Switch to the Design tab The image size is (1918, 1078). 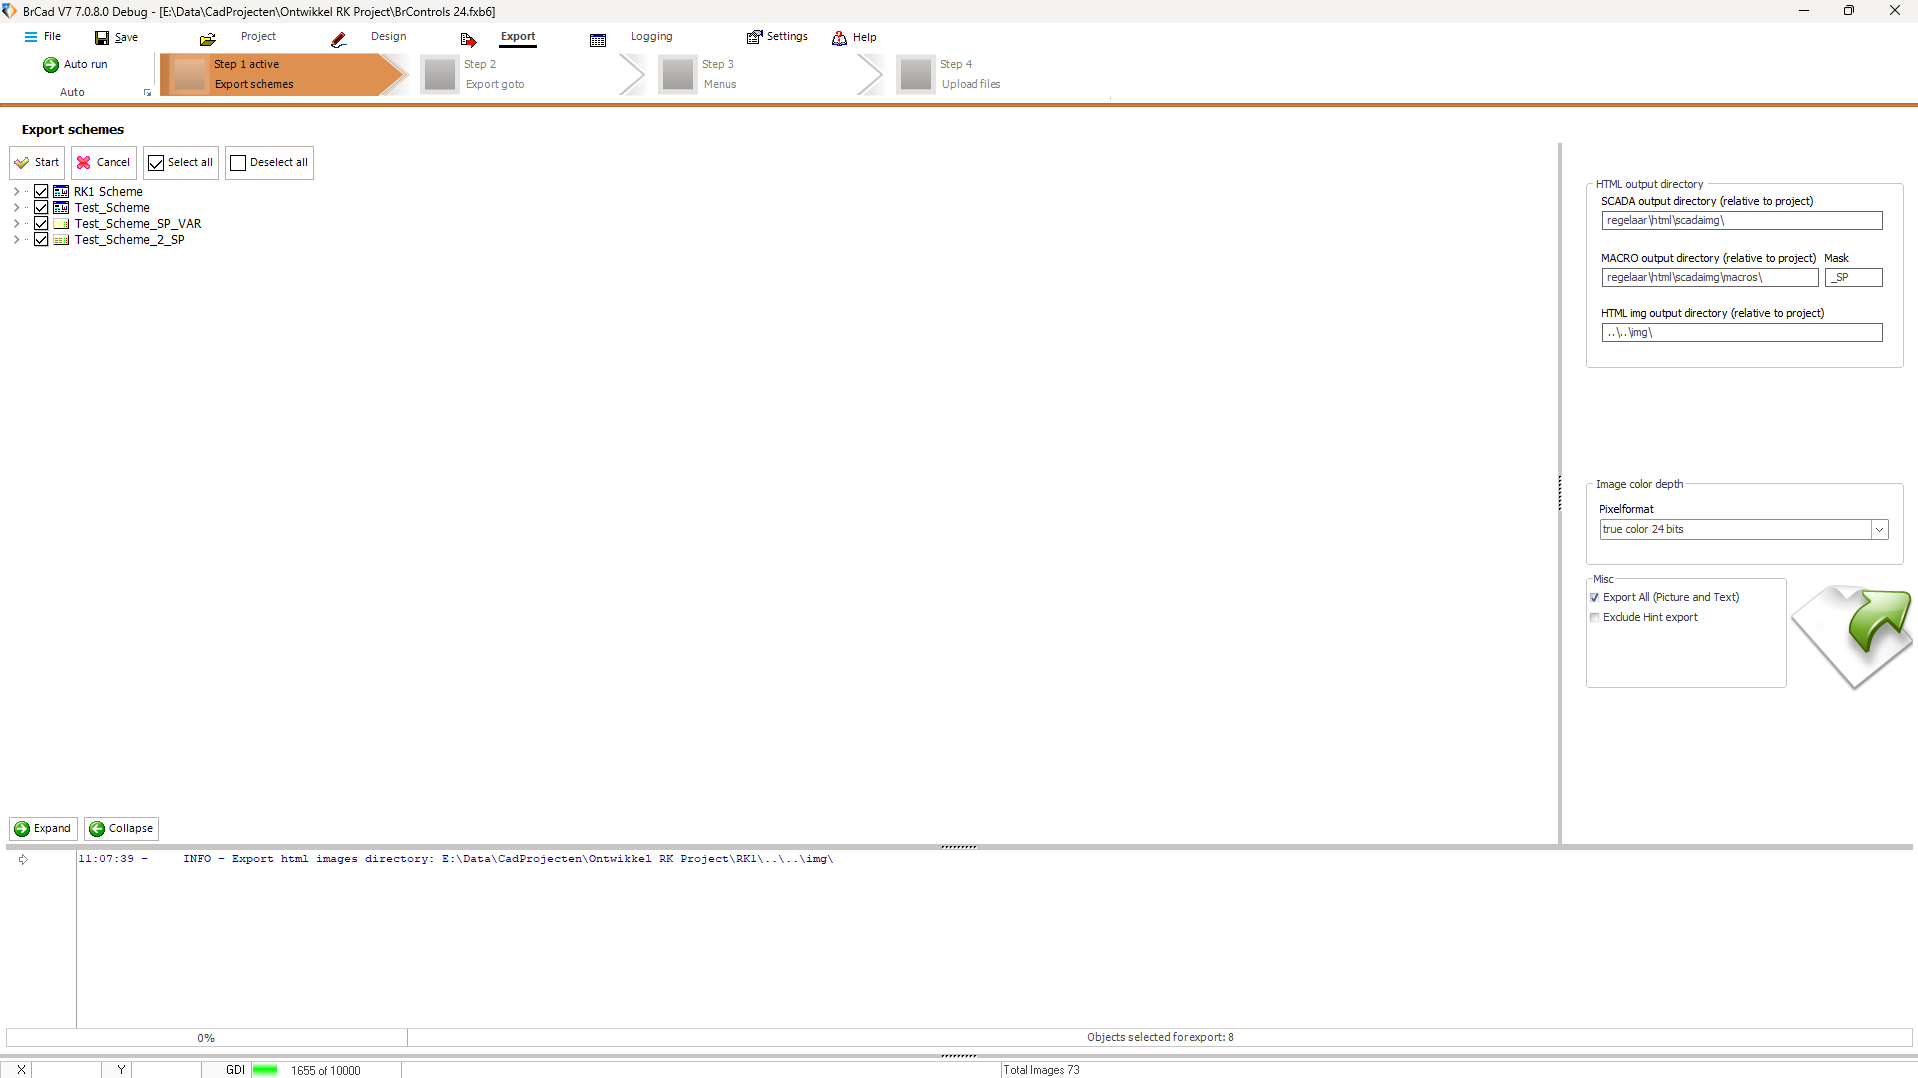pos(388,37)
